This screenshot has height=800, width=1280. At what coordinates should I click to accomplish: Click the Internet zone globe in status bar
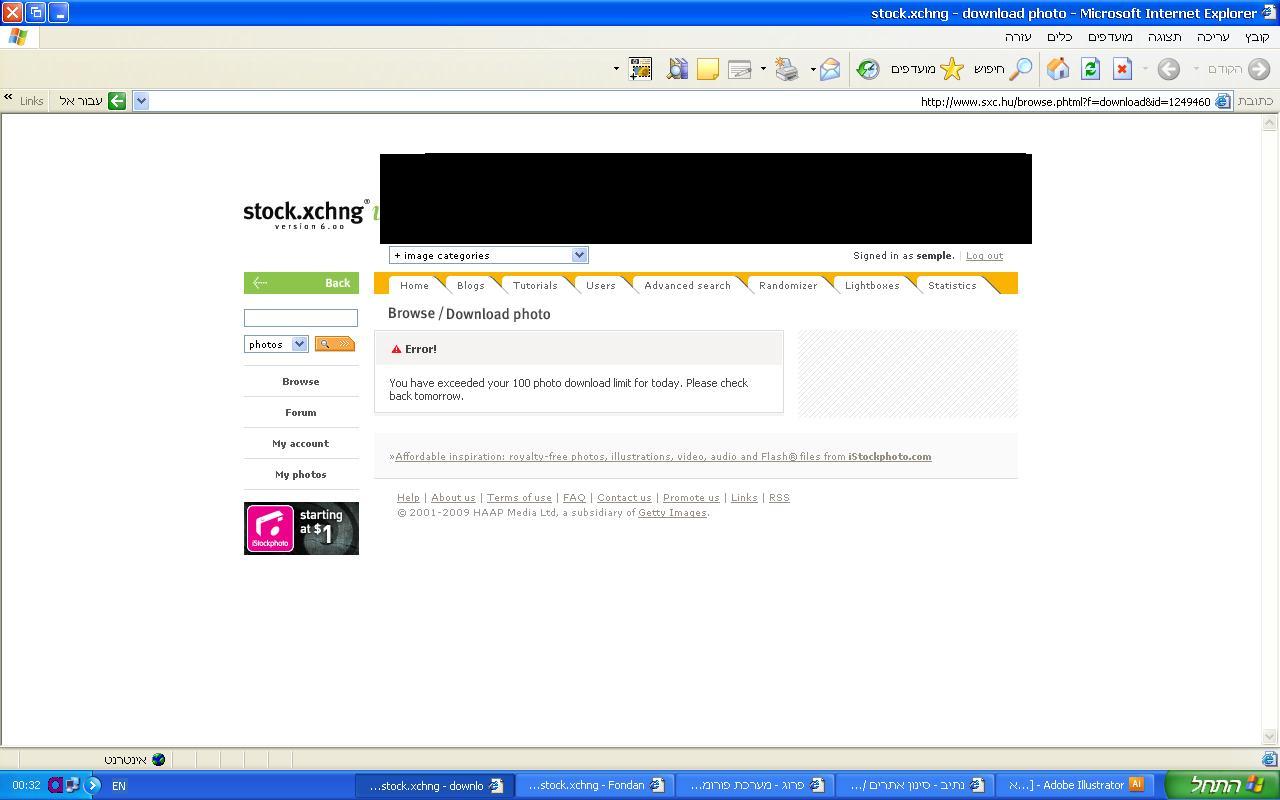(158, 759)
